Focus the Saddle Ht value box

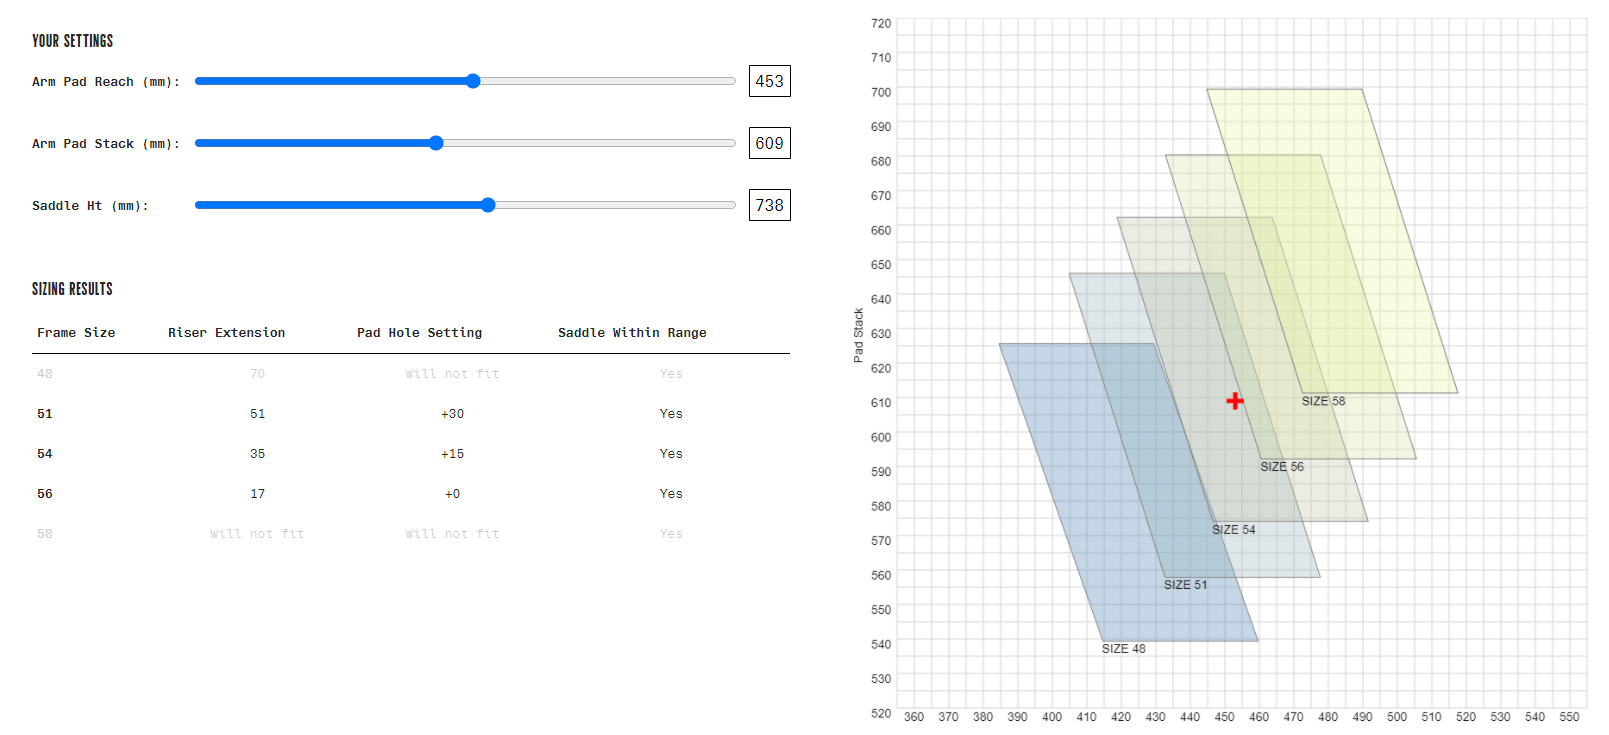point(769,205)
